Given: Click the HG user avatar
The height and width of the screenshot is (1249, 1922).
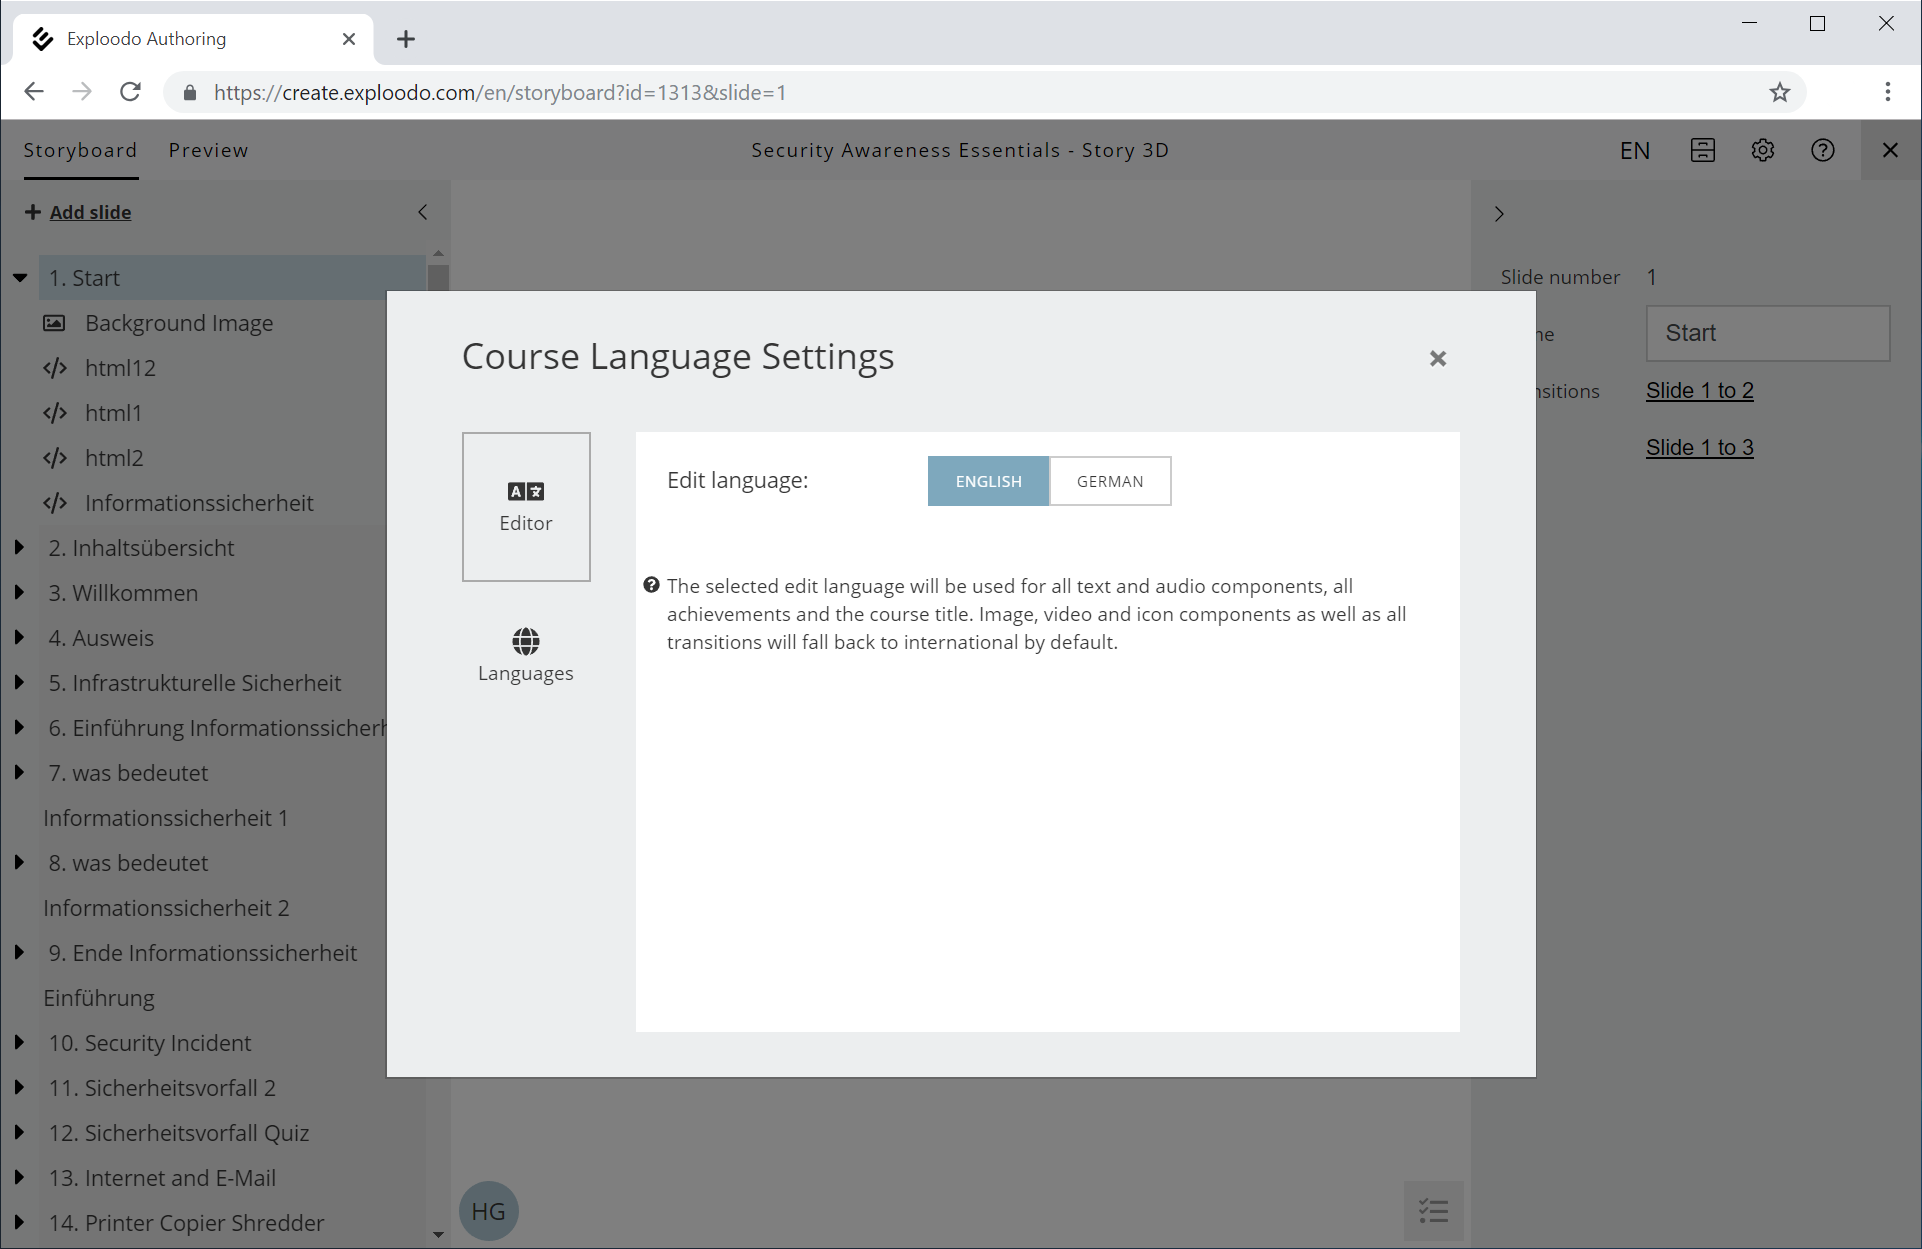Looking at the screenshot, I should [x=488, y=1211].
